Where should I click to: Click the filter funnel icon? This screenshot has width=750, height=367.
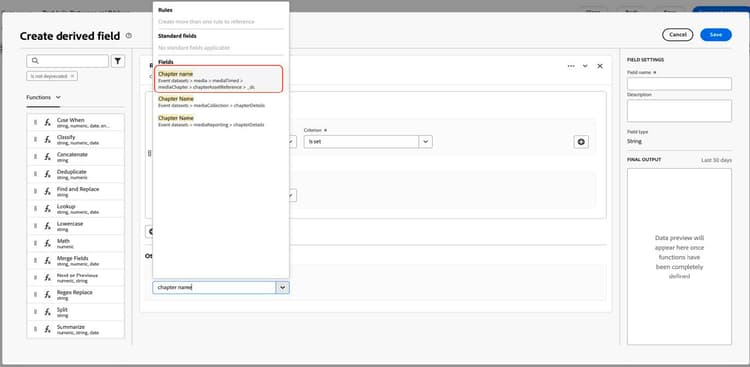point(118,61)
